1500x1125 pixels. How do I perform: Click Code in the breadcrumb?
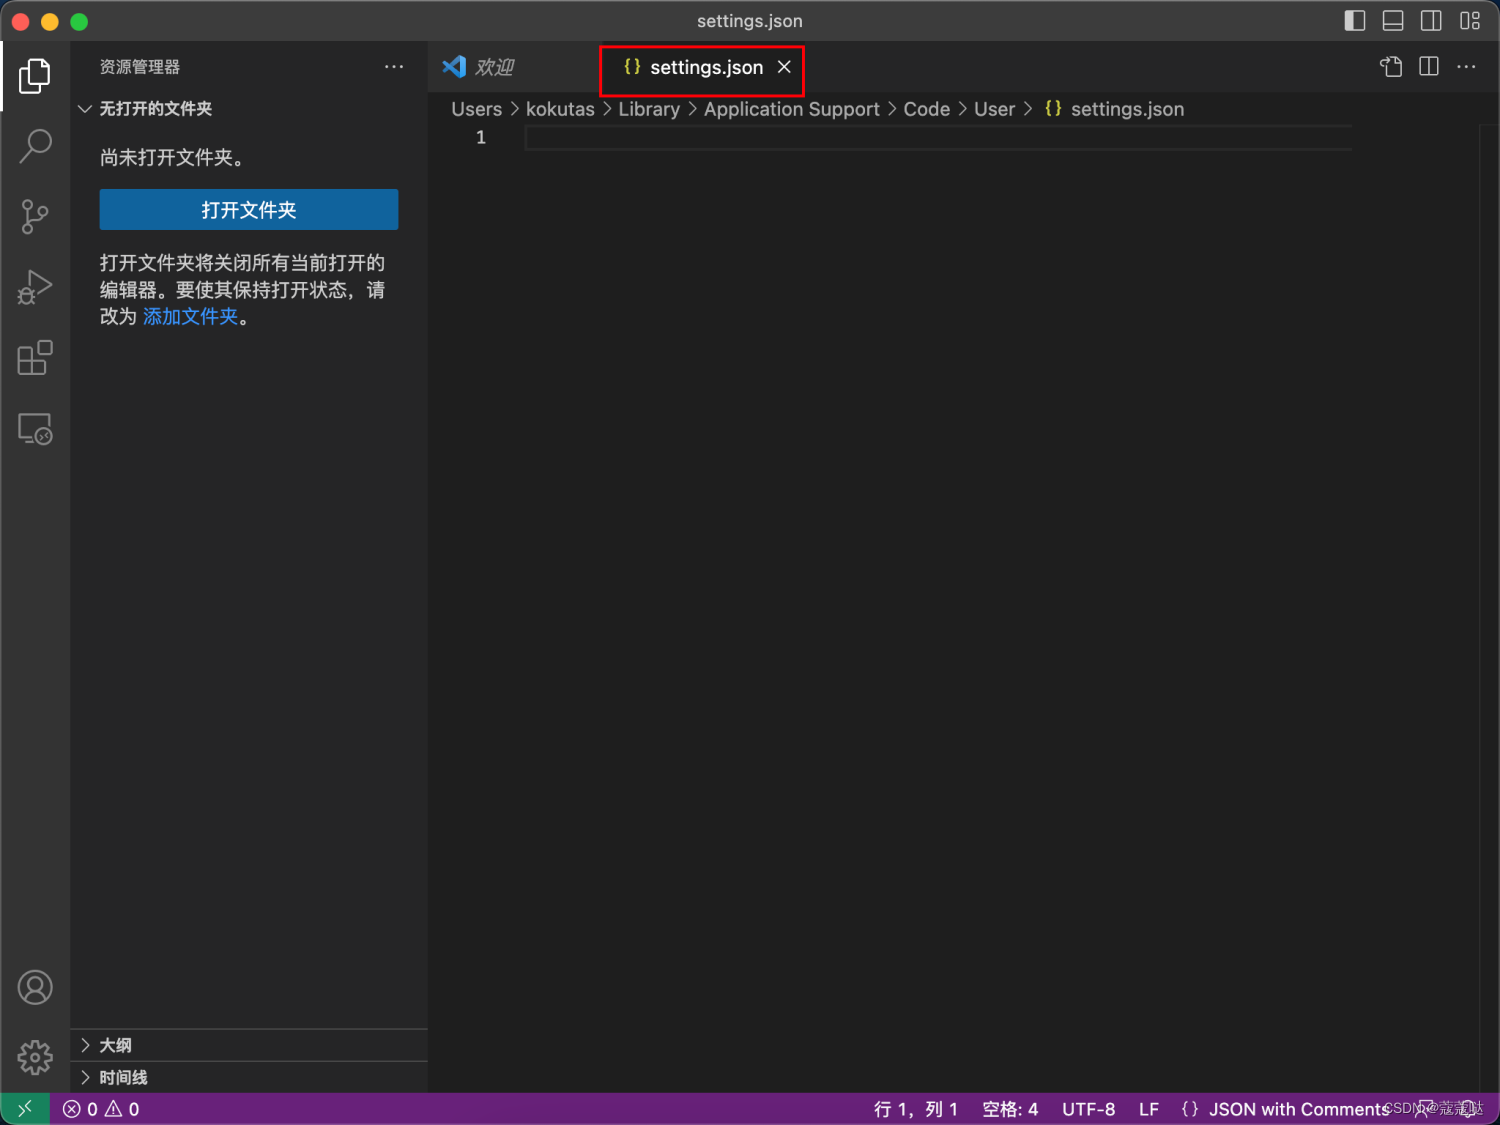(x=927, y=109)
